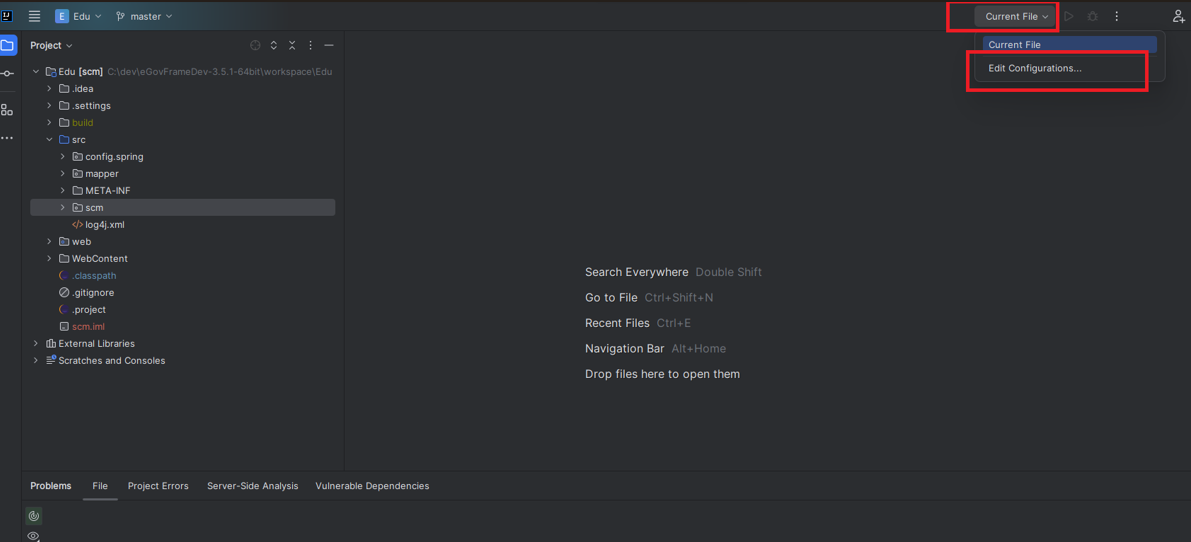Expand Scratches and Consoles
Viewport: 1191px width, 542px height.
[x=36, y=361]
